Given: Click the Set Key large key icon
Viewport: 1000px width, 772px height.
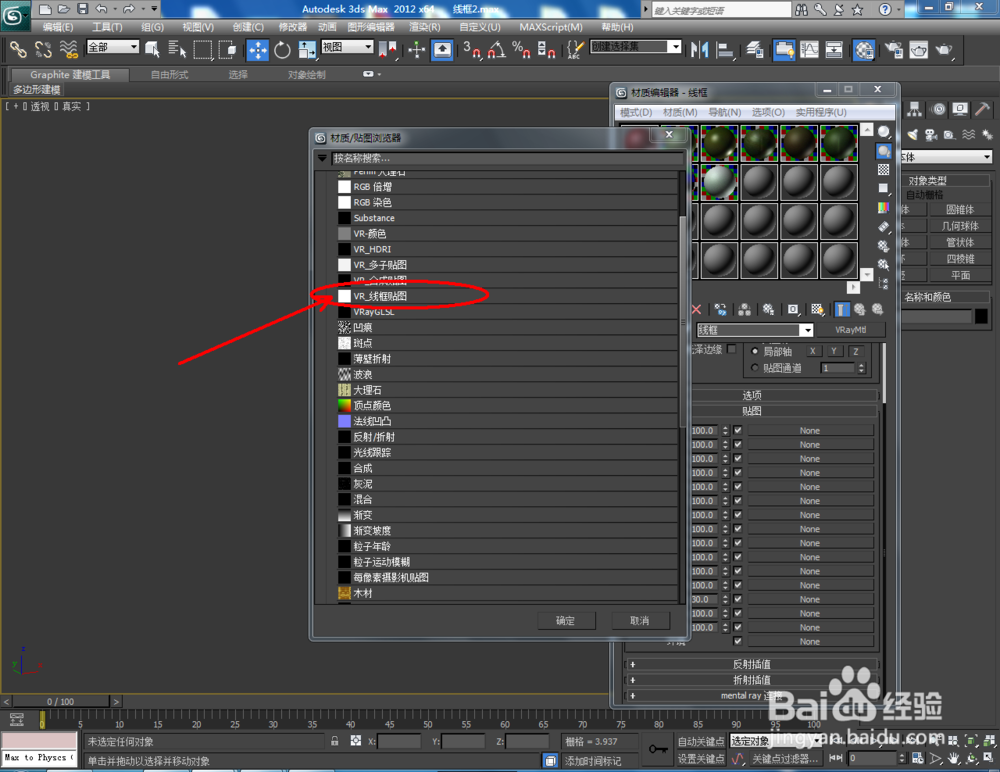Looking at the screenshot, I should coord(658,748).
